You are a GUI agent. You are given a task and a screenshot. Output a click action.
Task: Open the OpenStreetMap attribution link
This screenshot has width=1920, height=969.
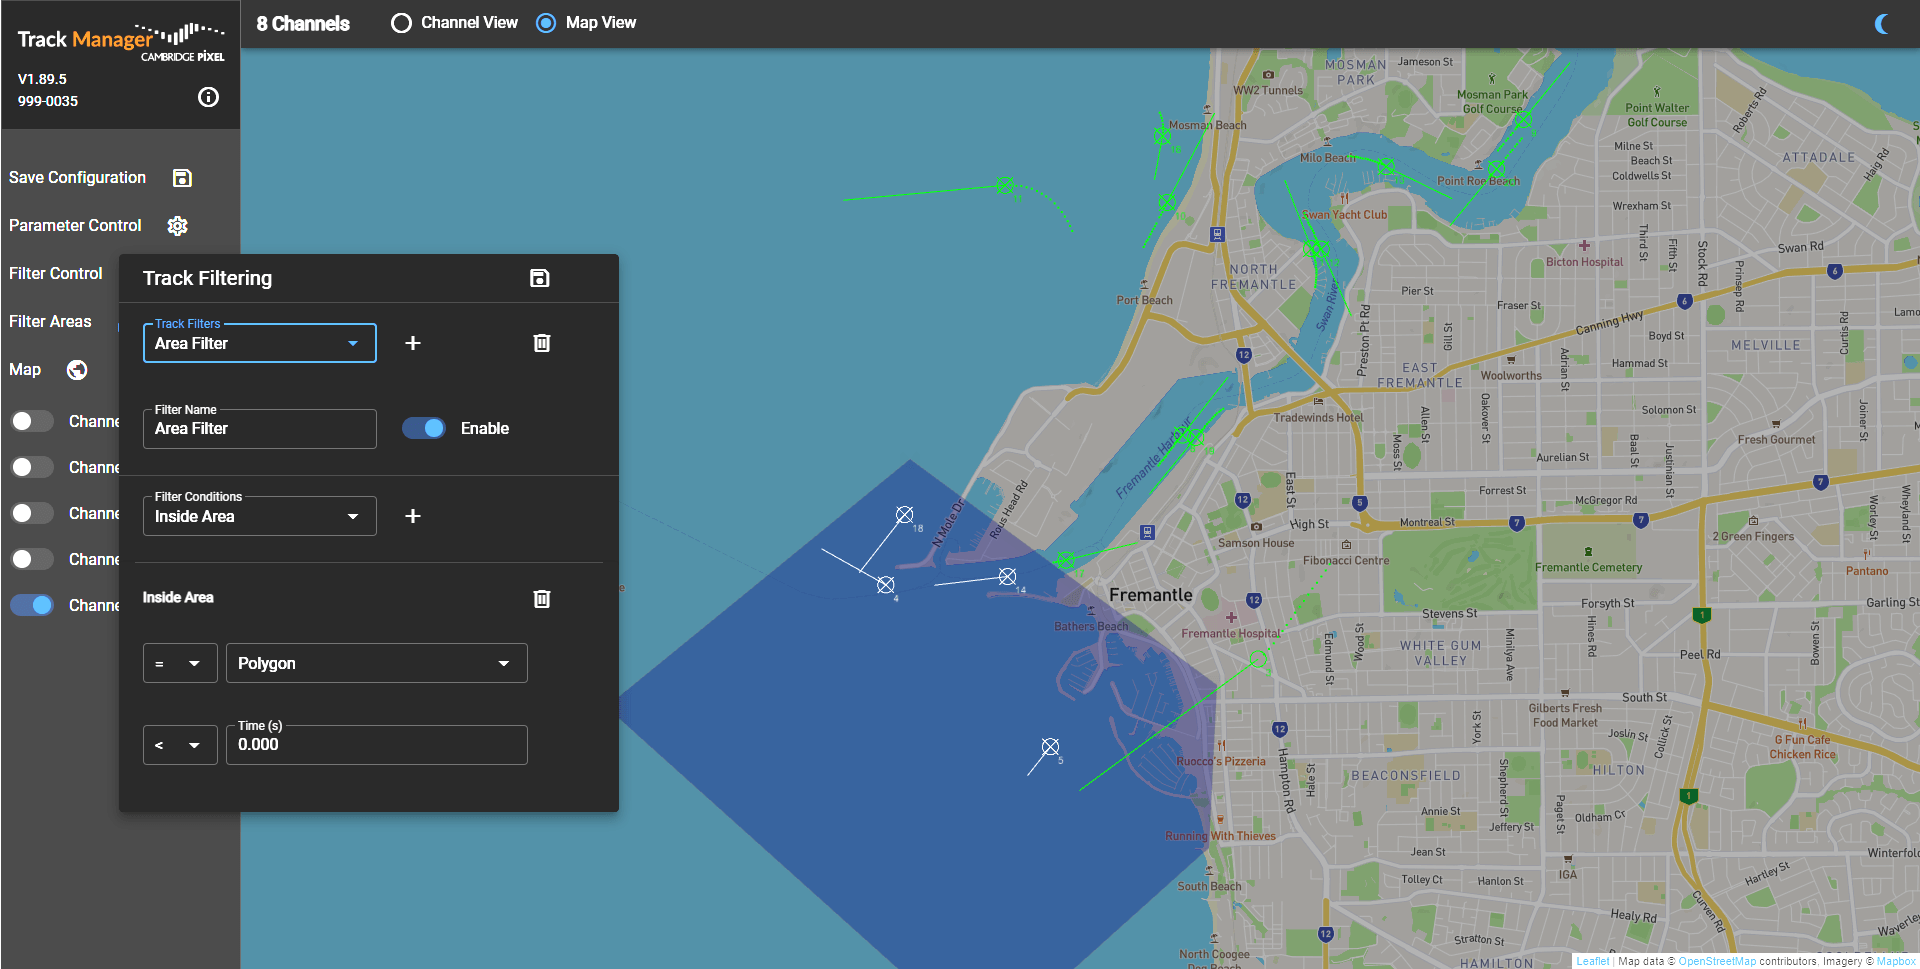point(1718,961)
